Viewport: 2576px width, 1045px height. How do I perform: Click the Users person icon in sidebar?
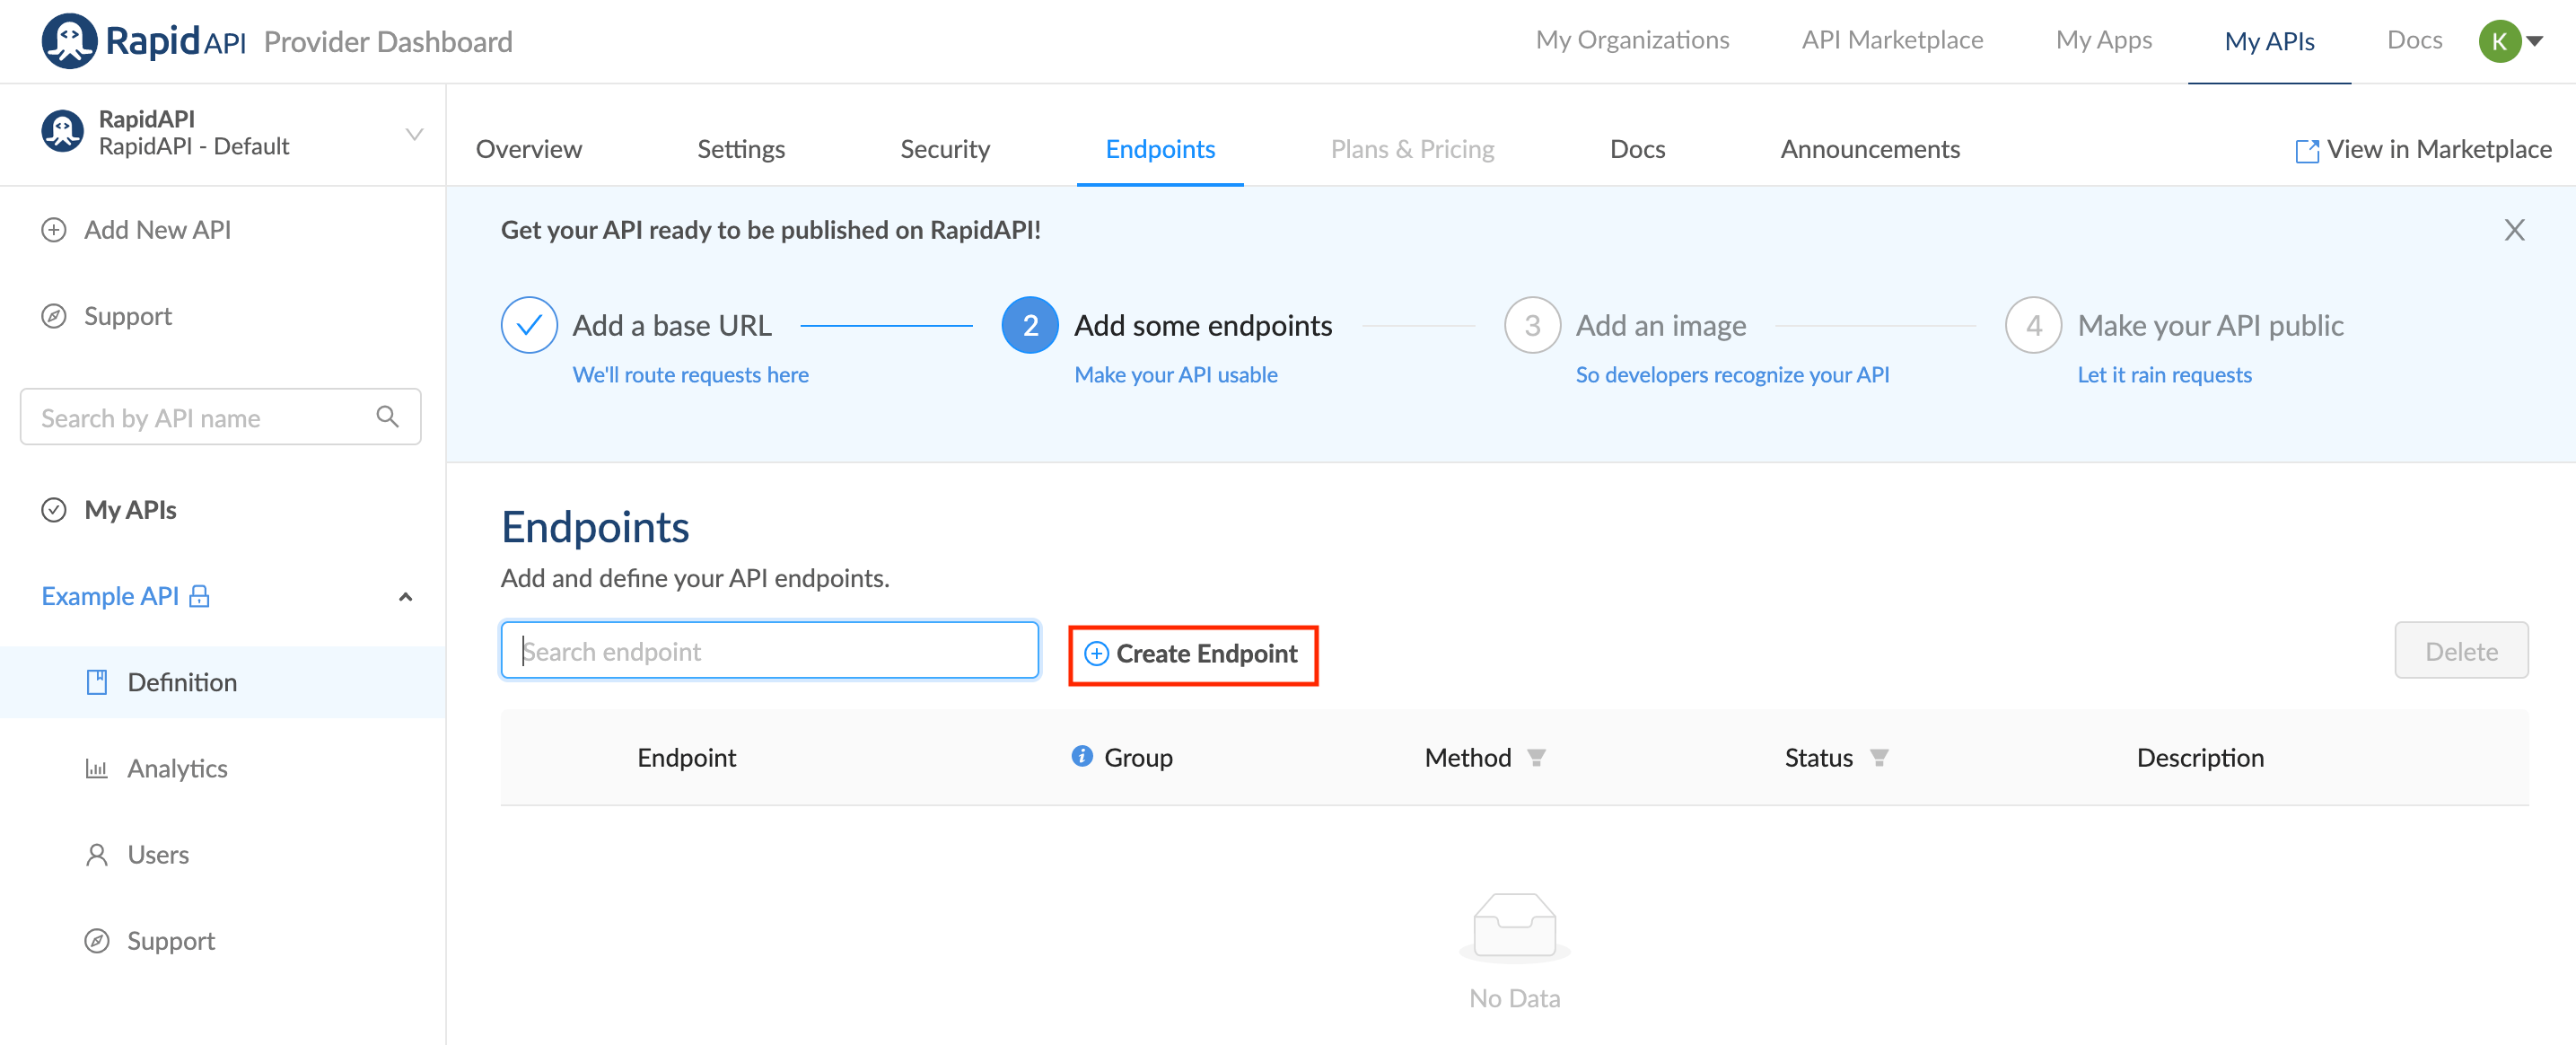(96, 854)
